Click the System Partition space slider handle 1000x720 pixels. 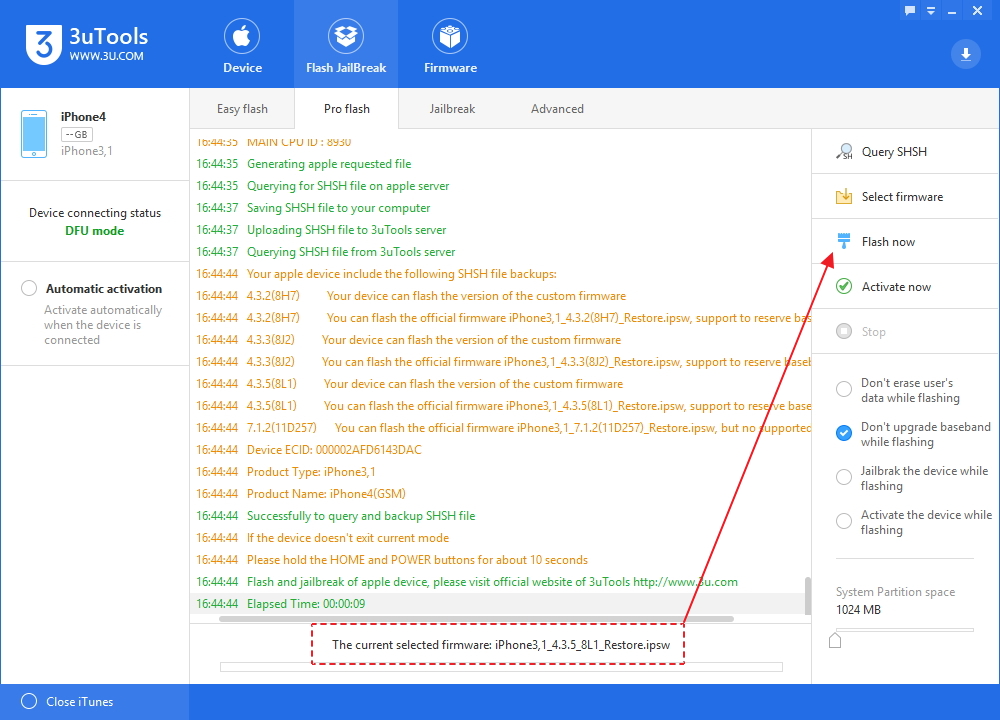click(835, 640)
